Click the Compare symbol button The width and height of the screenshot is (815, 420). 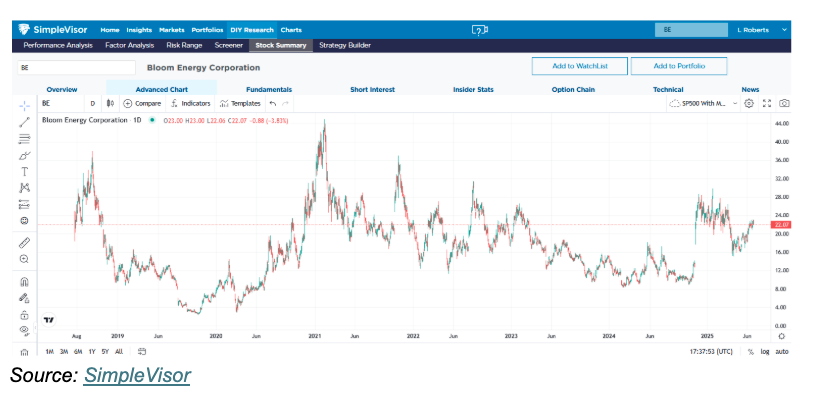coord(142,103)
